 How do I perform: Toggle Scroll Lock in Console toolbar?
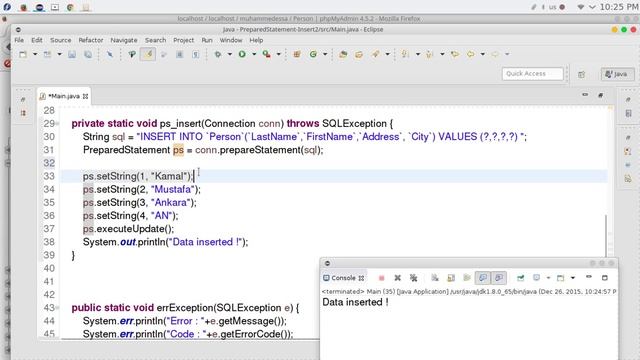pos(451,278)
